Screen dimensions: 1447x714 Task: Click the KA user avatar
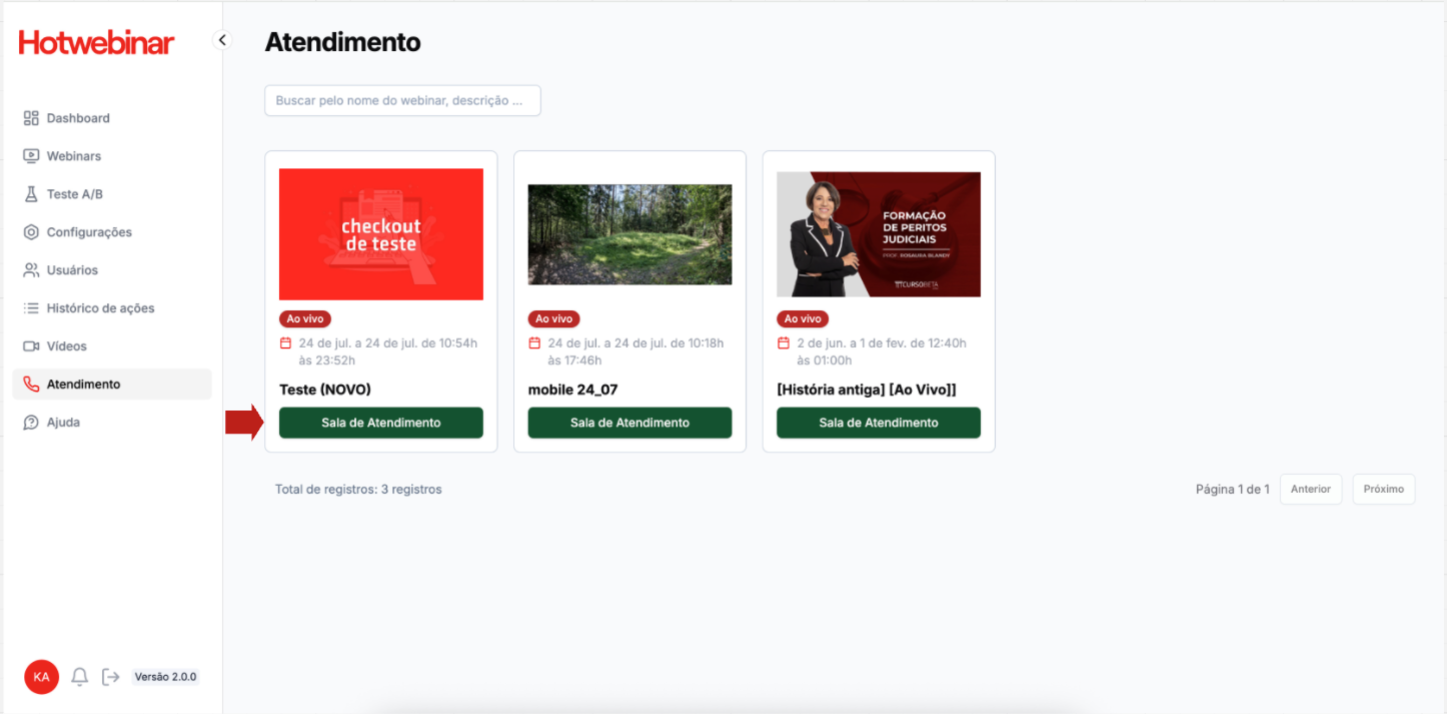coord(41,677)
